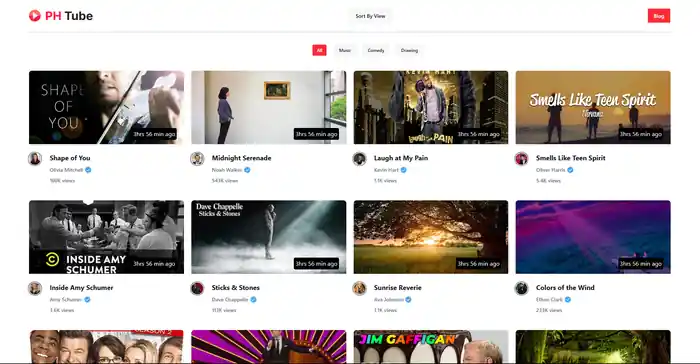The image size is (700, 364).
Task: Click the author name Ethan Clark
Action: point(550,300)
